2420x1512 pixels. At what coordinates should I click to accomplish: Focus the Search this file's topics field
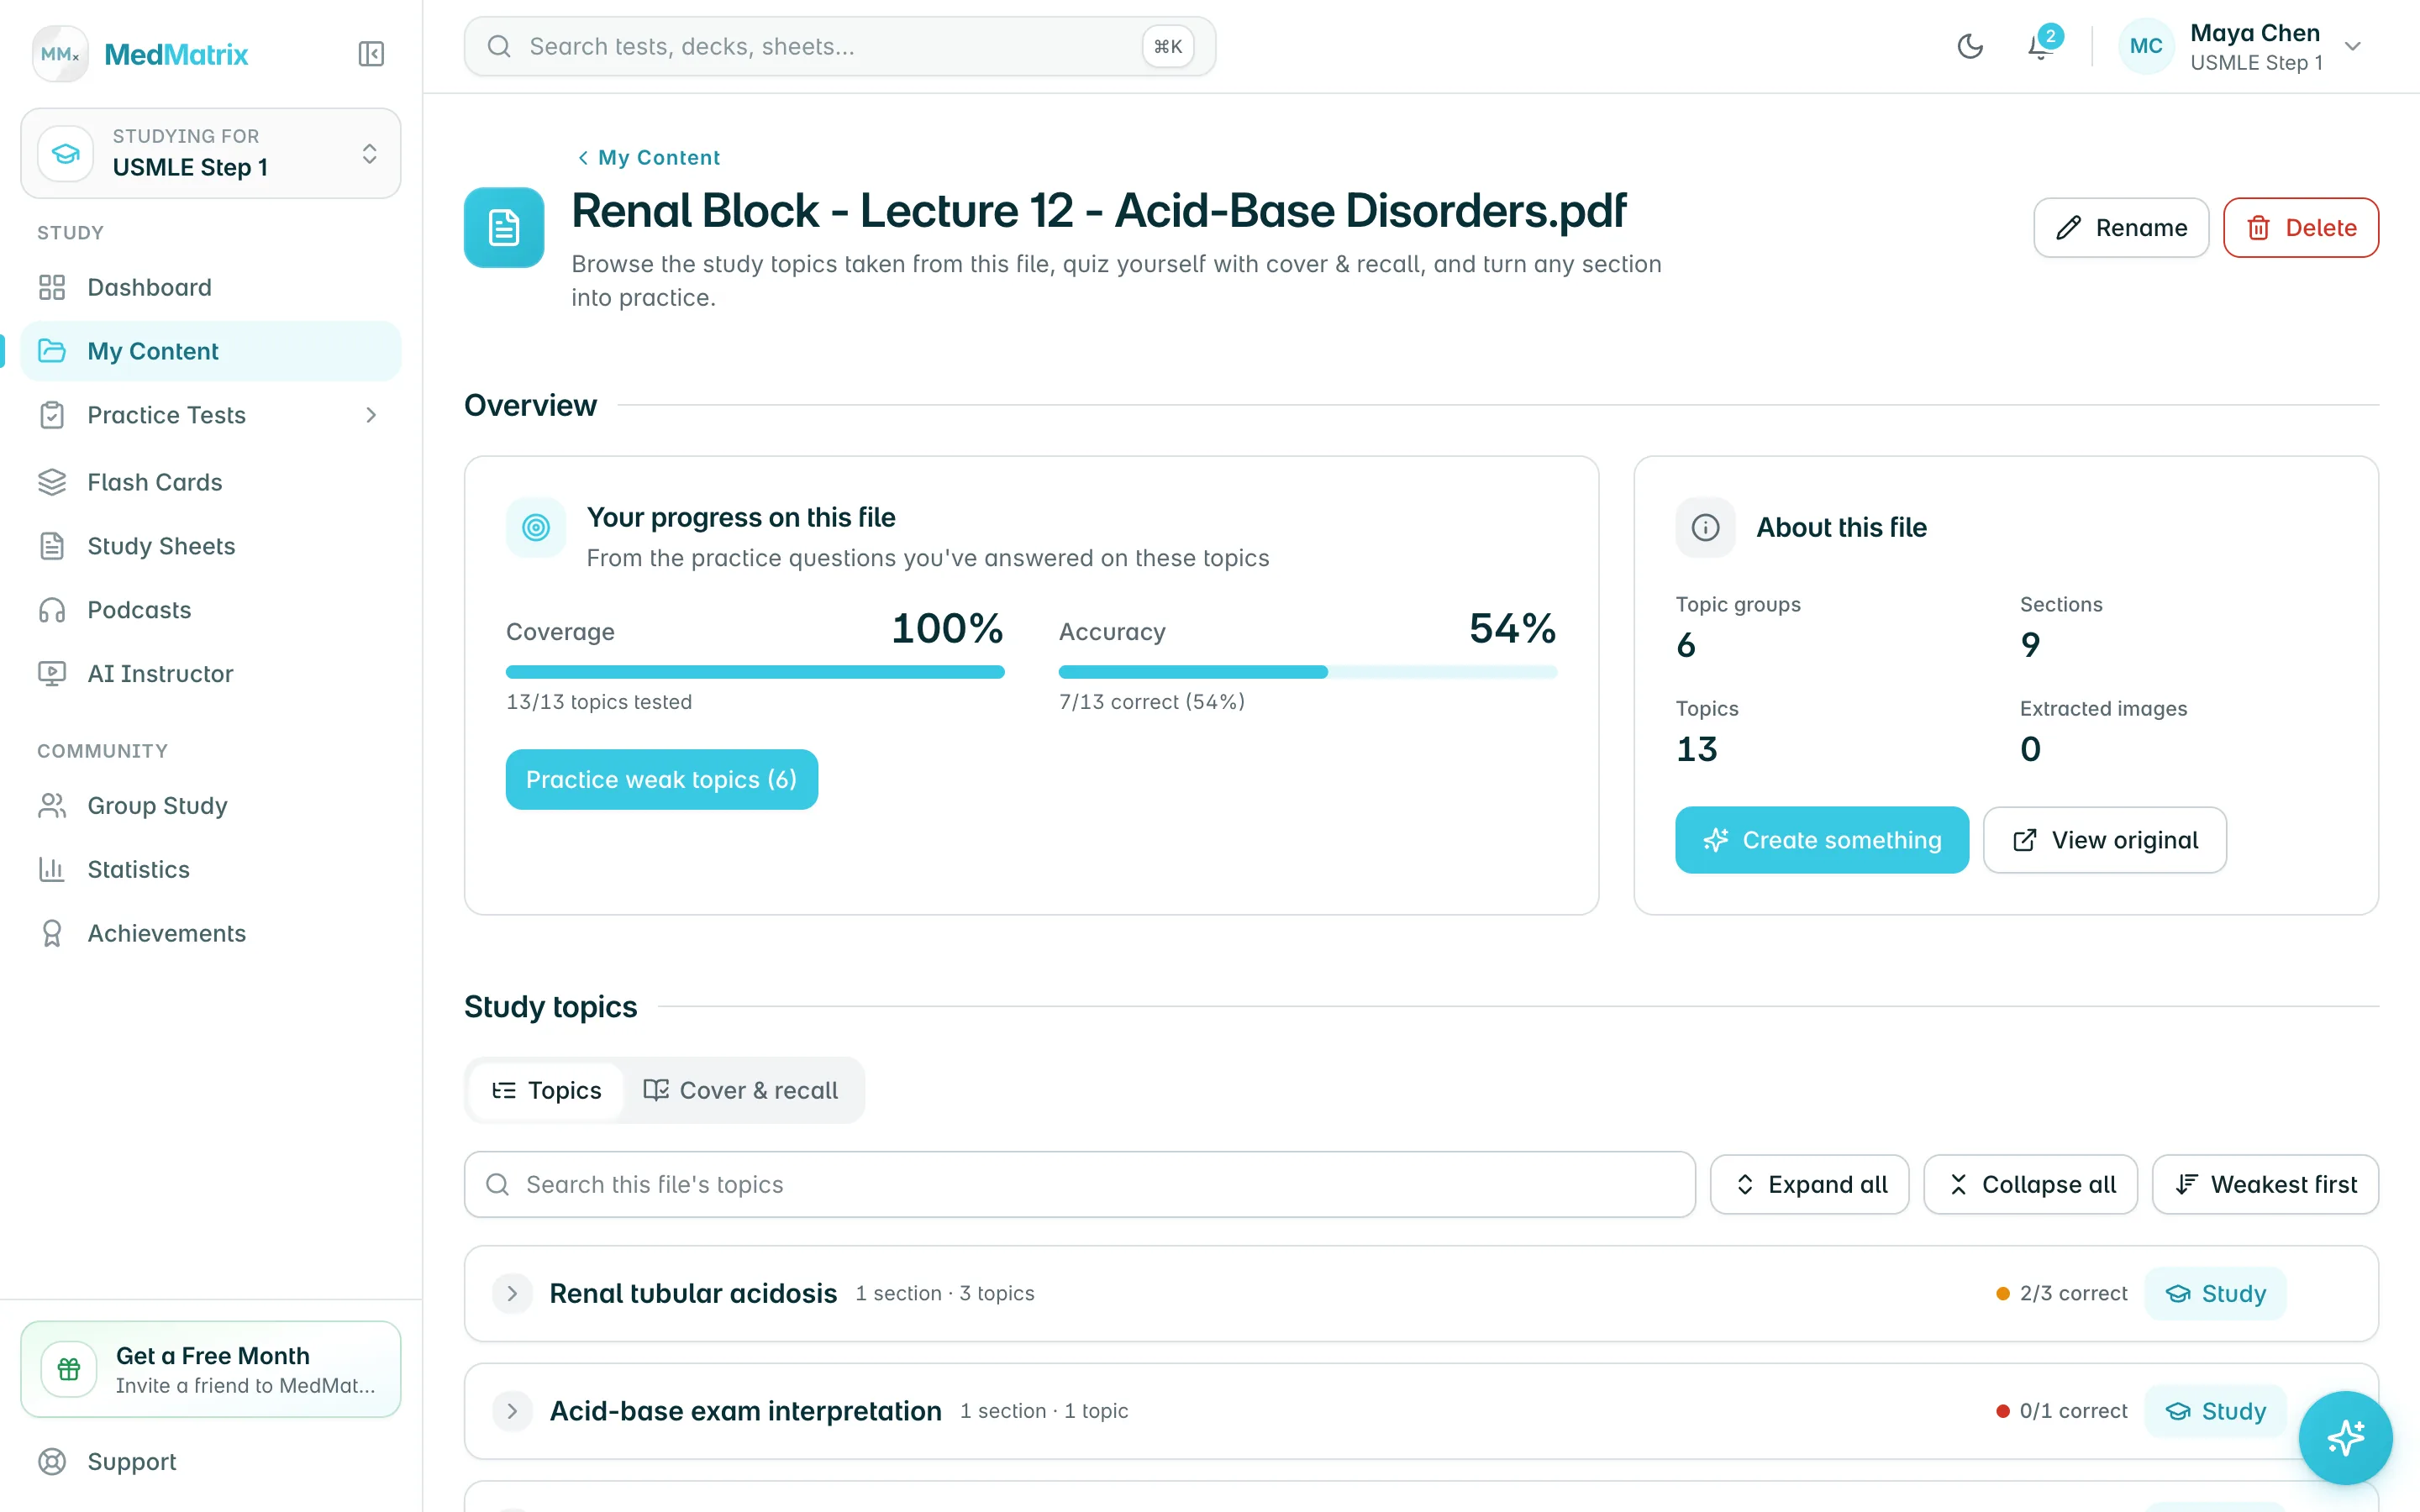coord(1080,1184)
